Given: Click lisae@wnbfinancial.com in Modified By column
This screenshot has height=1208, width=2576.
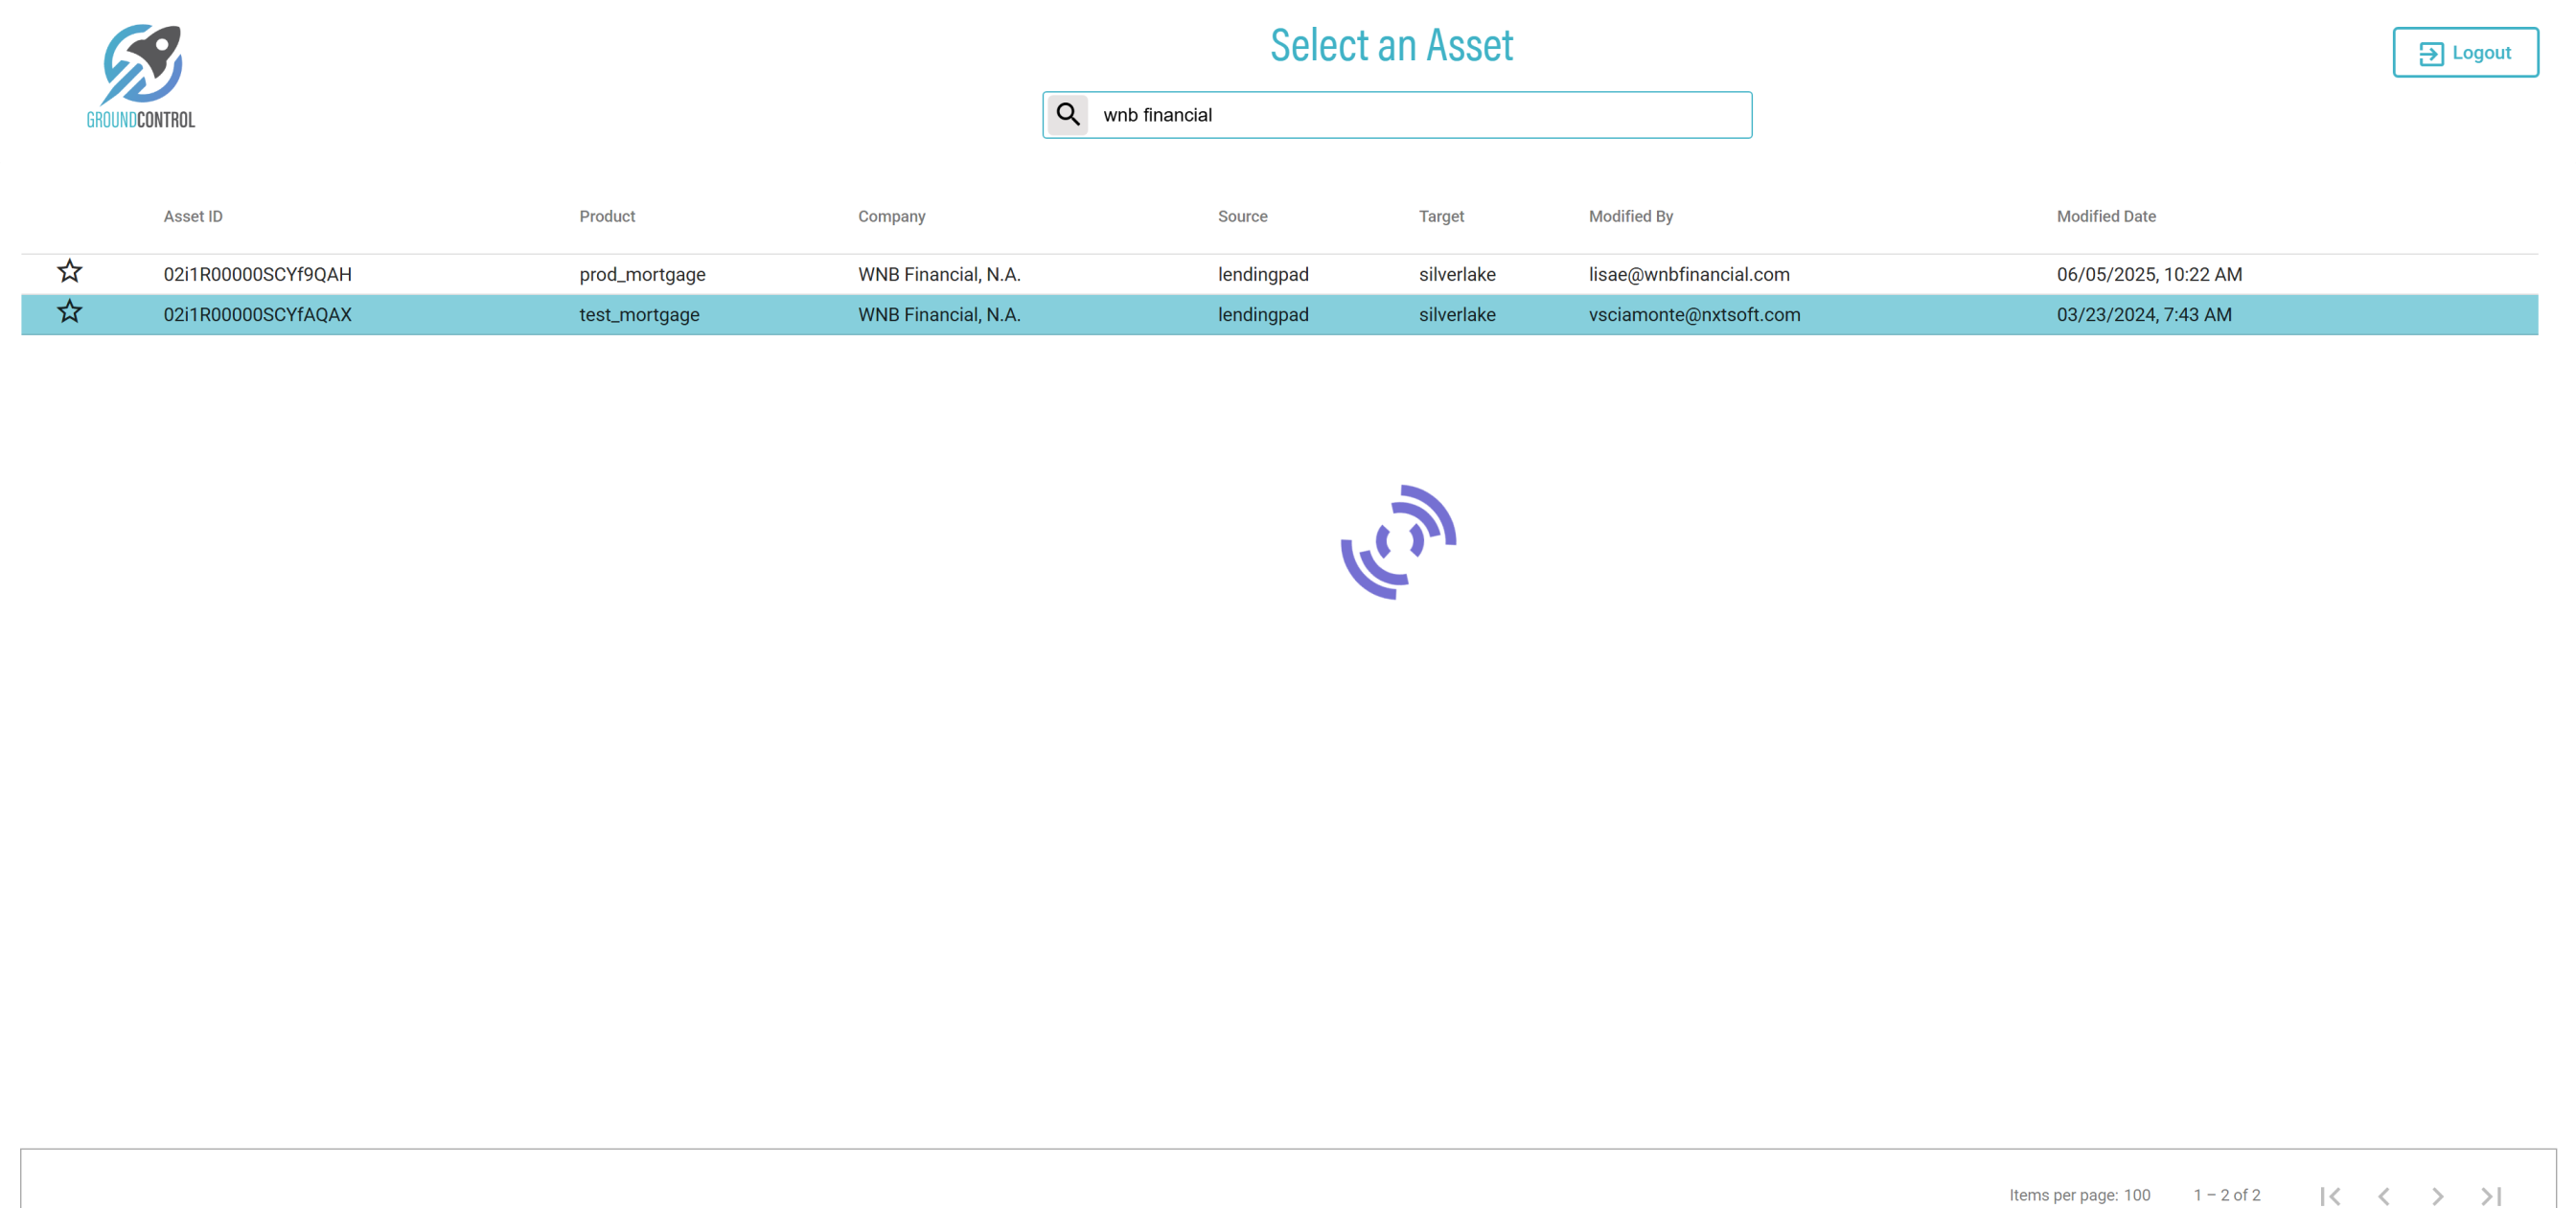Looking at the screenshot, I should (1688, 274).
